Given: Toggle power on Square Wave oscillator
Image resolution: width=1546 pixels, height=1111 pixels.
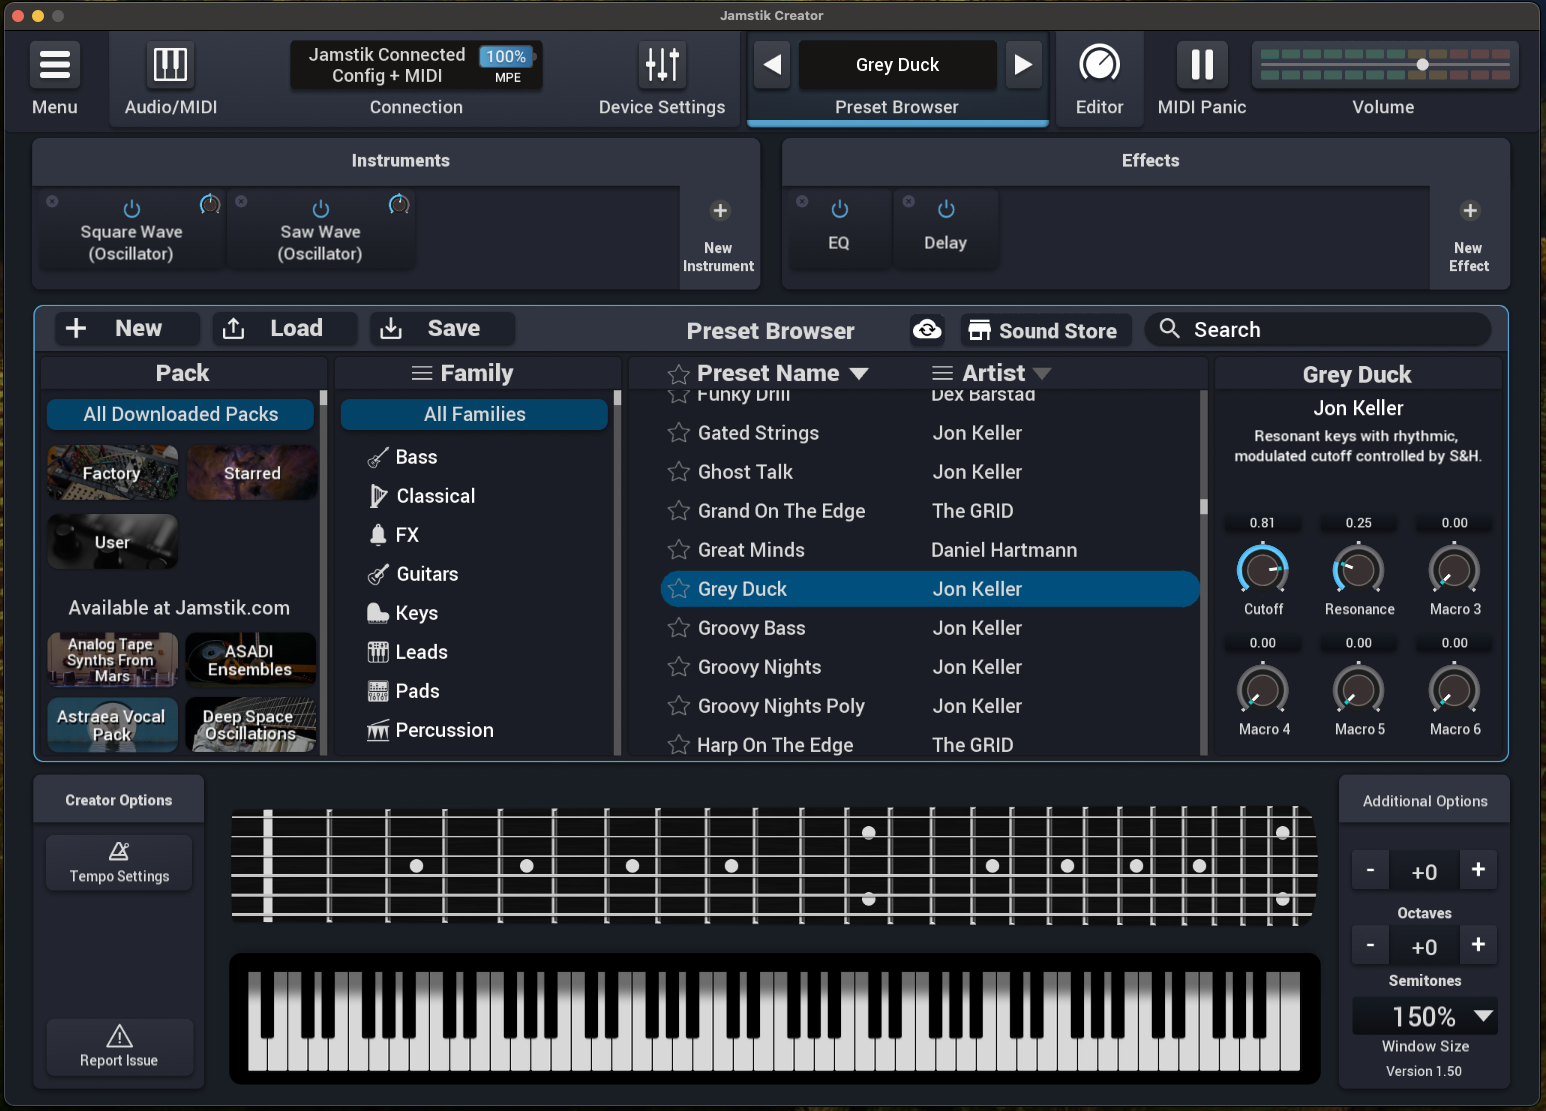Looking at the screenshot, I should click(x=132, y=209).
